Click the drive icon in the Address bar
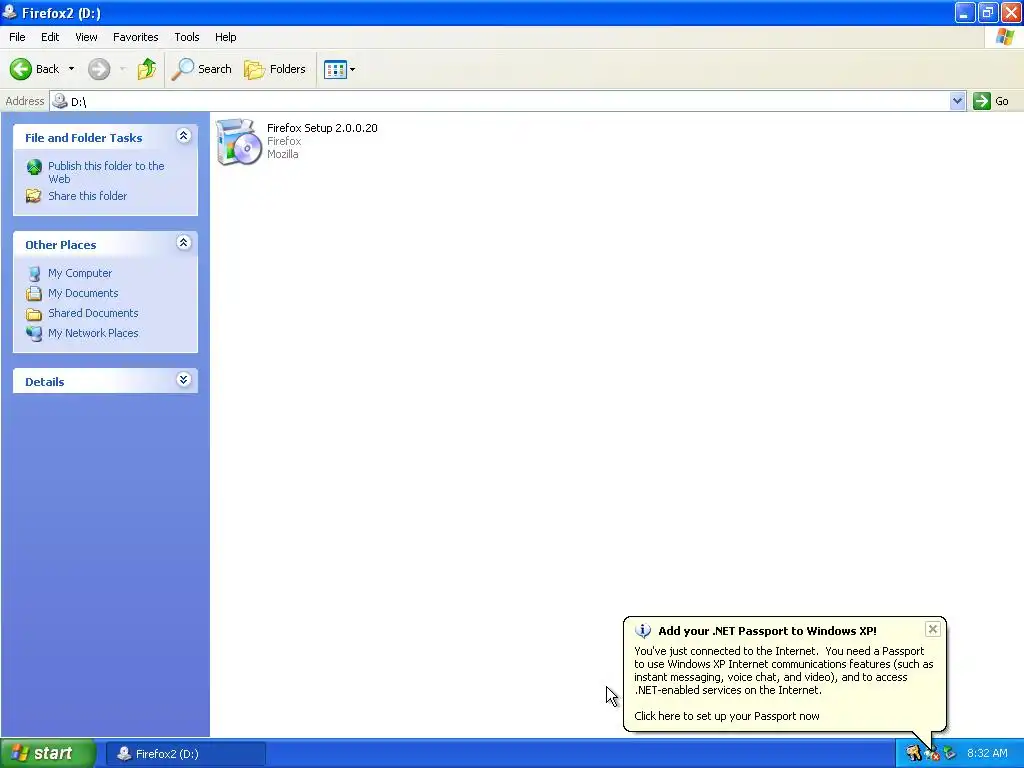The image size is (1024, 768). [x=60, y=101]
